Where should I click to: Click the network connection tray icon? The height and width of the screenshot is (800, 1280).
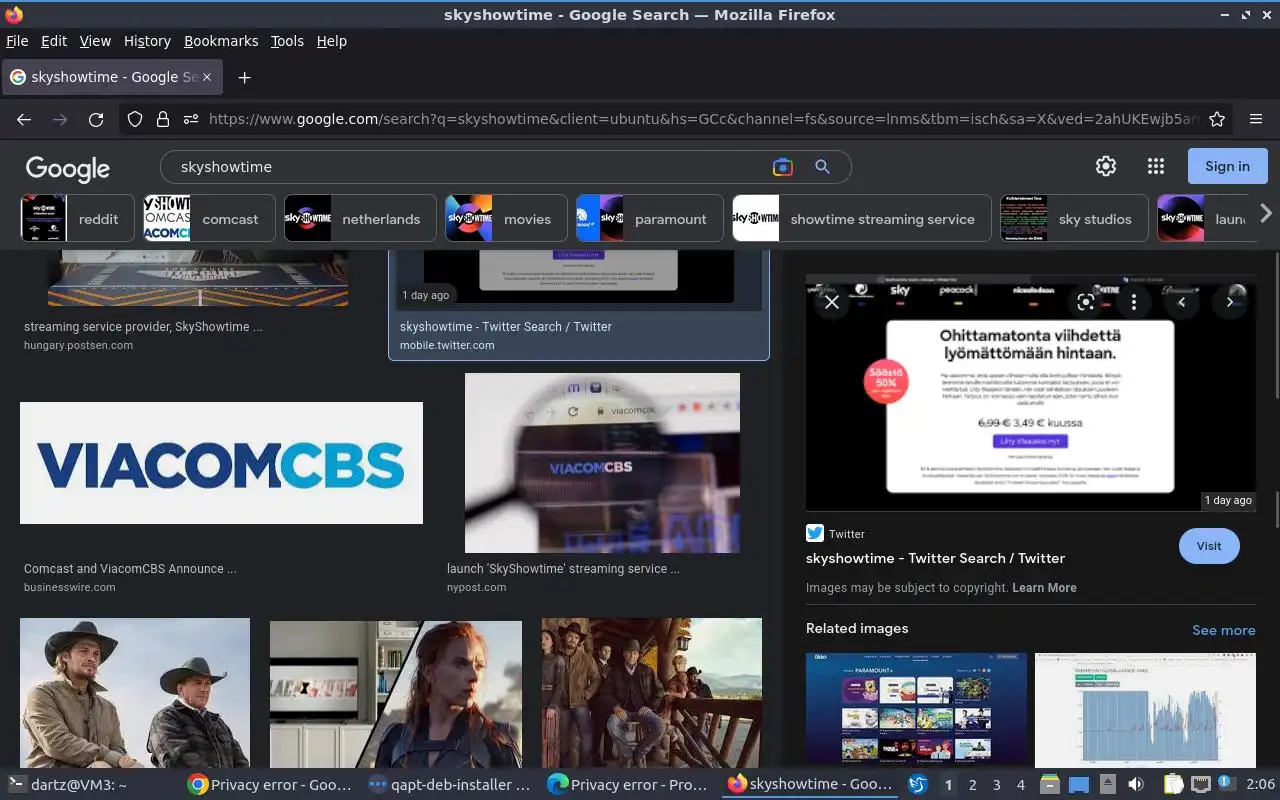point(1200,785)
